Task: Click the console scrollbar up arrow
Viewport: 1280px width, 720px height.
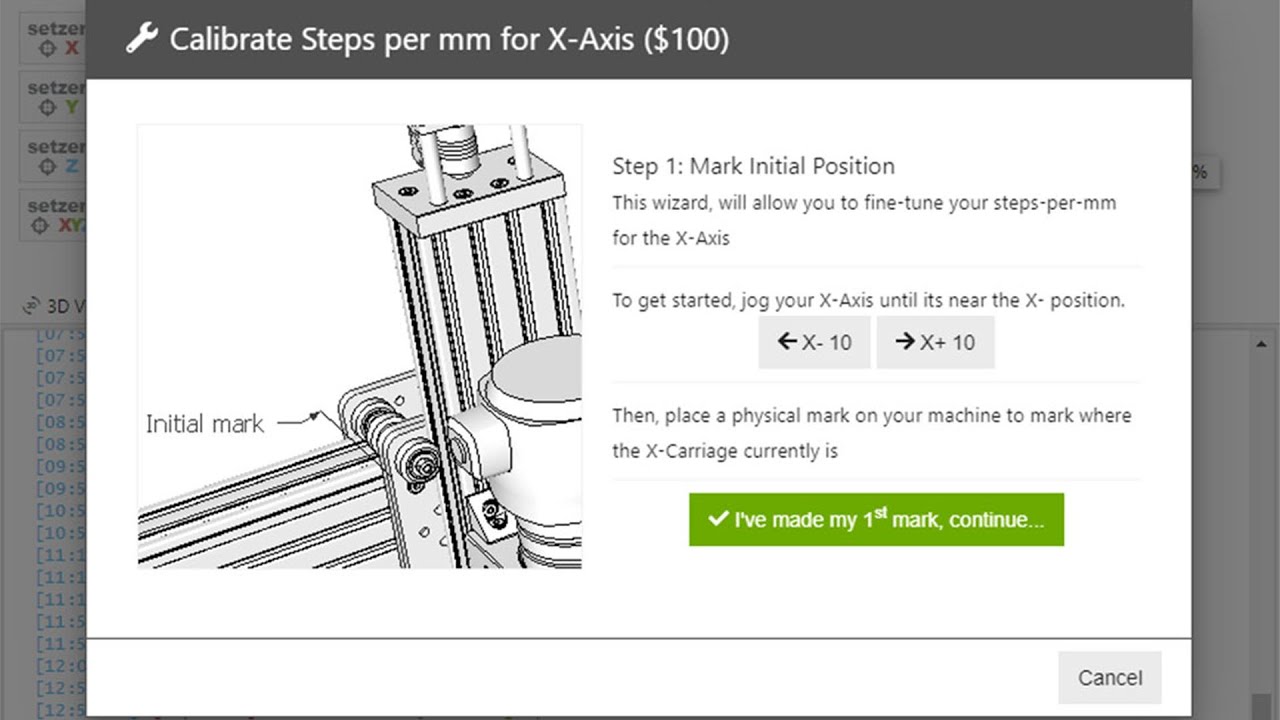Action: pos(1261,345)
